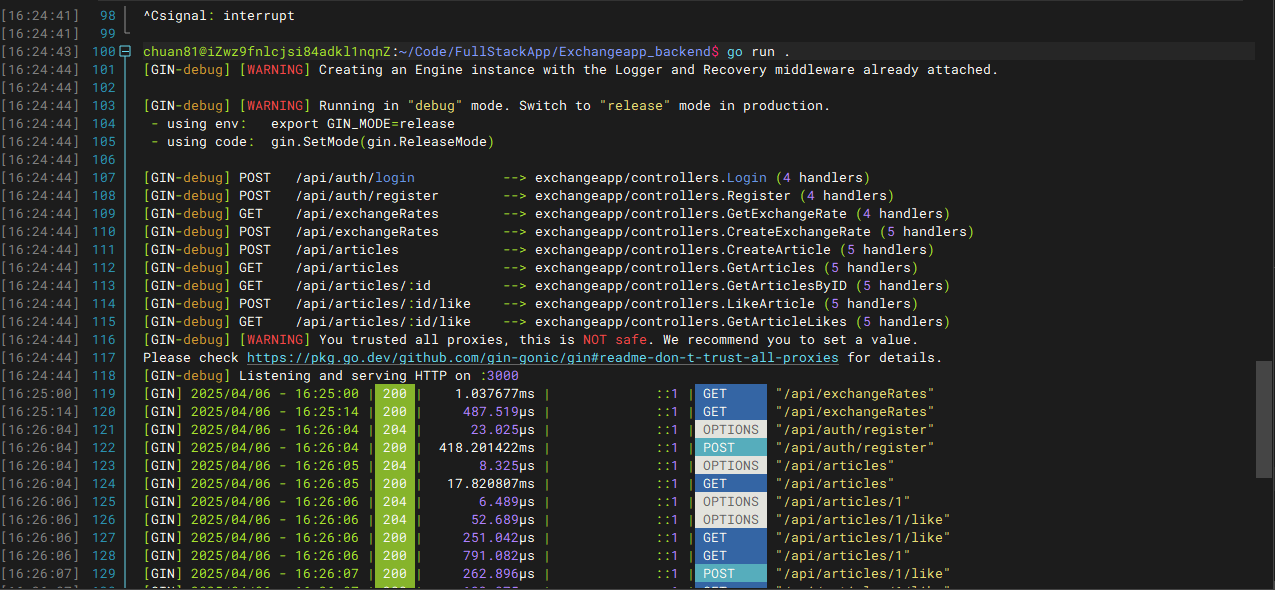Click the "gin.SetMode(gin.ReleaseMode)" text
The height and width of the screenshot is (590, 1275).
(x=383, y=142)
